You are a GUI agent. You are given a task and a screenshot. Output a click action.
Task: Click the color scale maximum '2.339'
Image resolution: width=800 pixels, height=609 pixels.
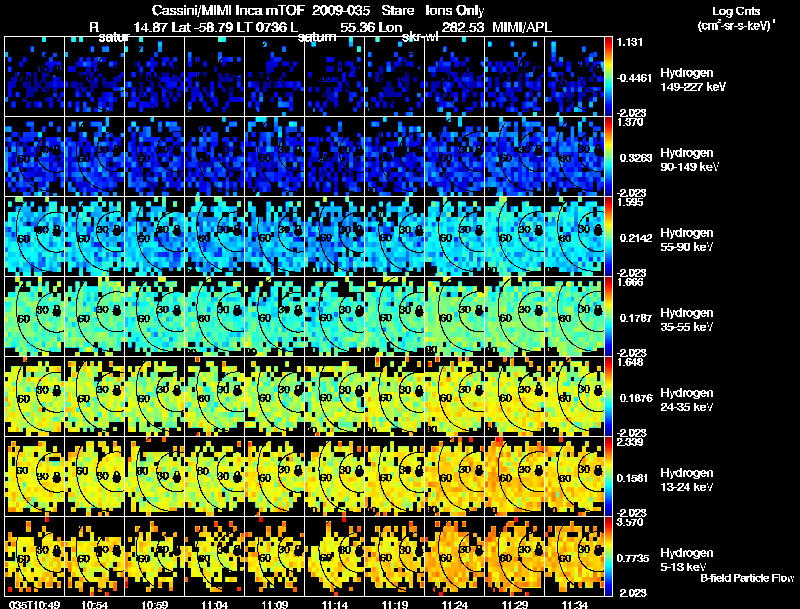tap(630, 442)
